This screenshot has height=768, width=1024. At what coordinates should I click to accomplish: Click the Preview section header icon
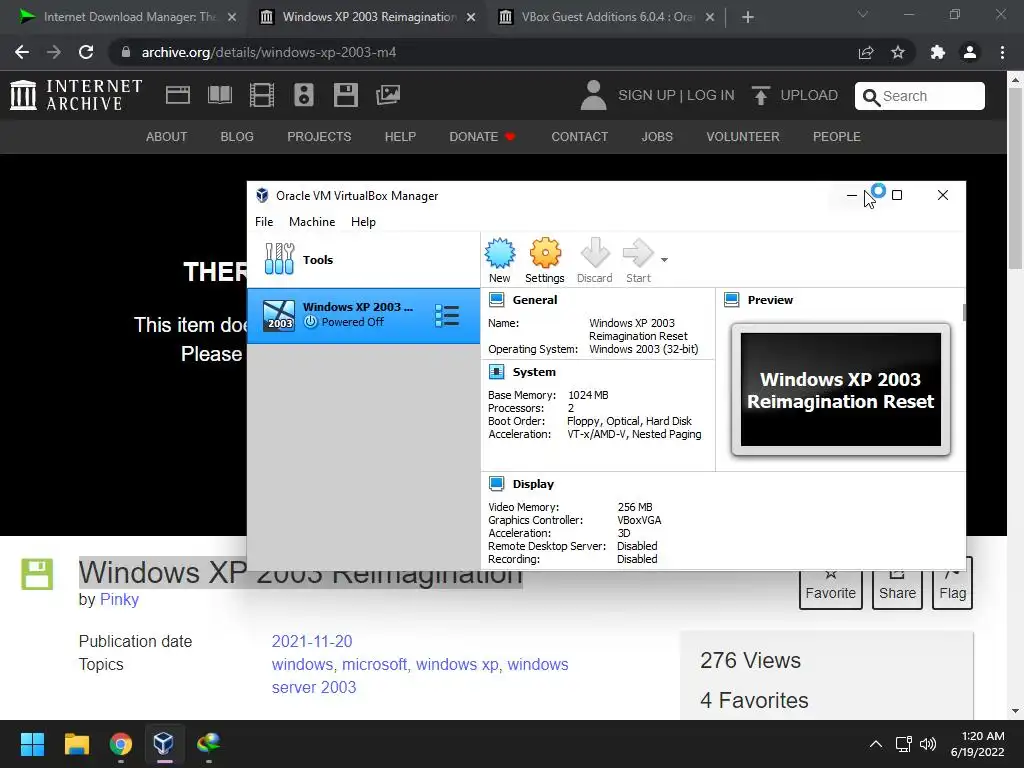731,300
